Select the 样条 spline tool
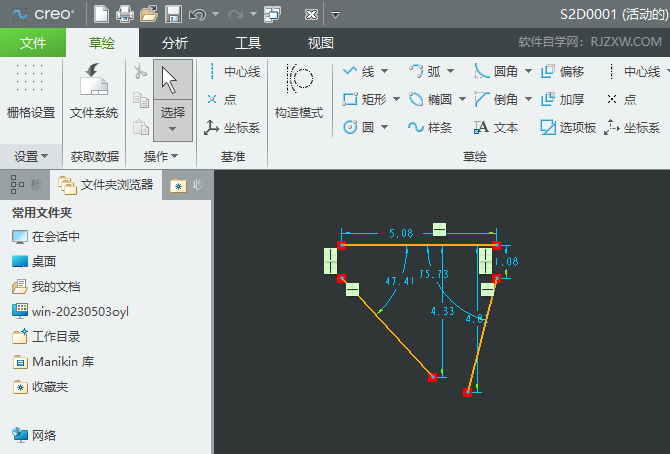Image resolution: width=670 pixels, height=454 pixels. 430,127
